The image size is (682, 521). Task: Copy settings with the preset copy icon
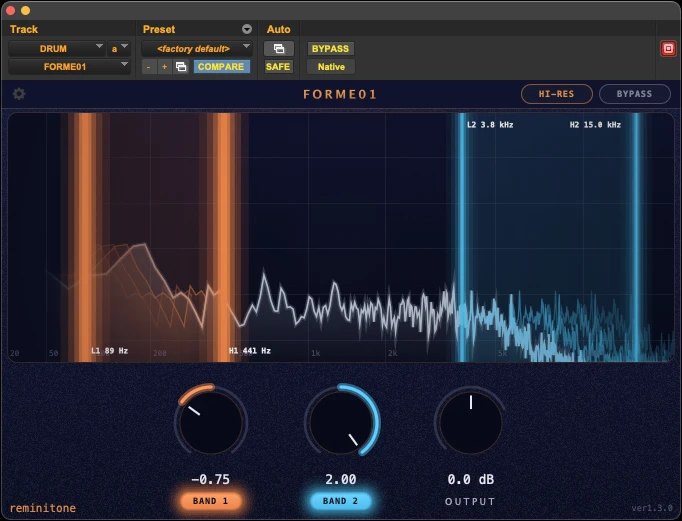[x=181, y=67]
